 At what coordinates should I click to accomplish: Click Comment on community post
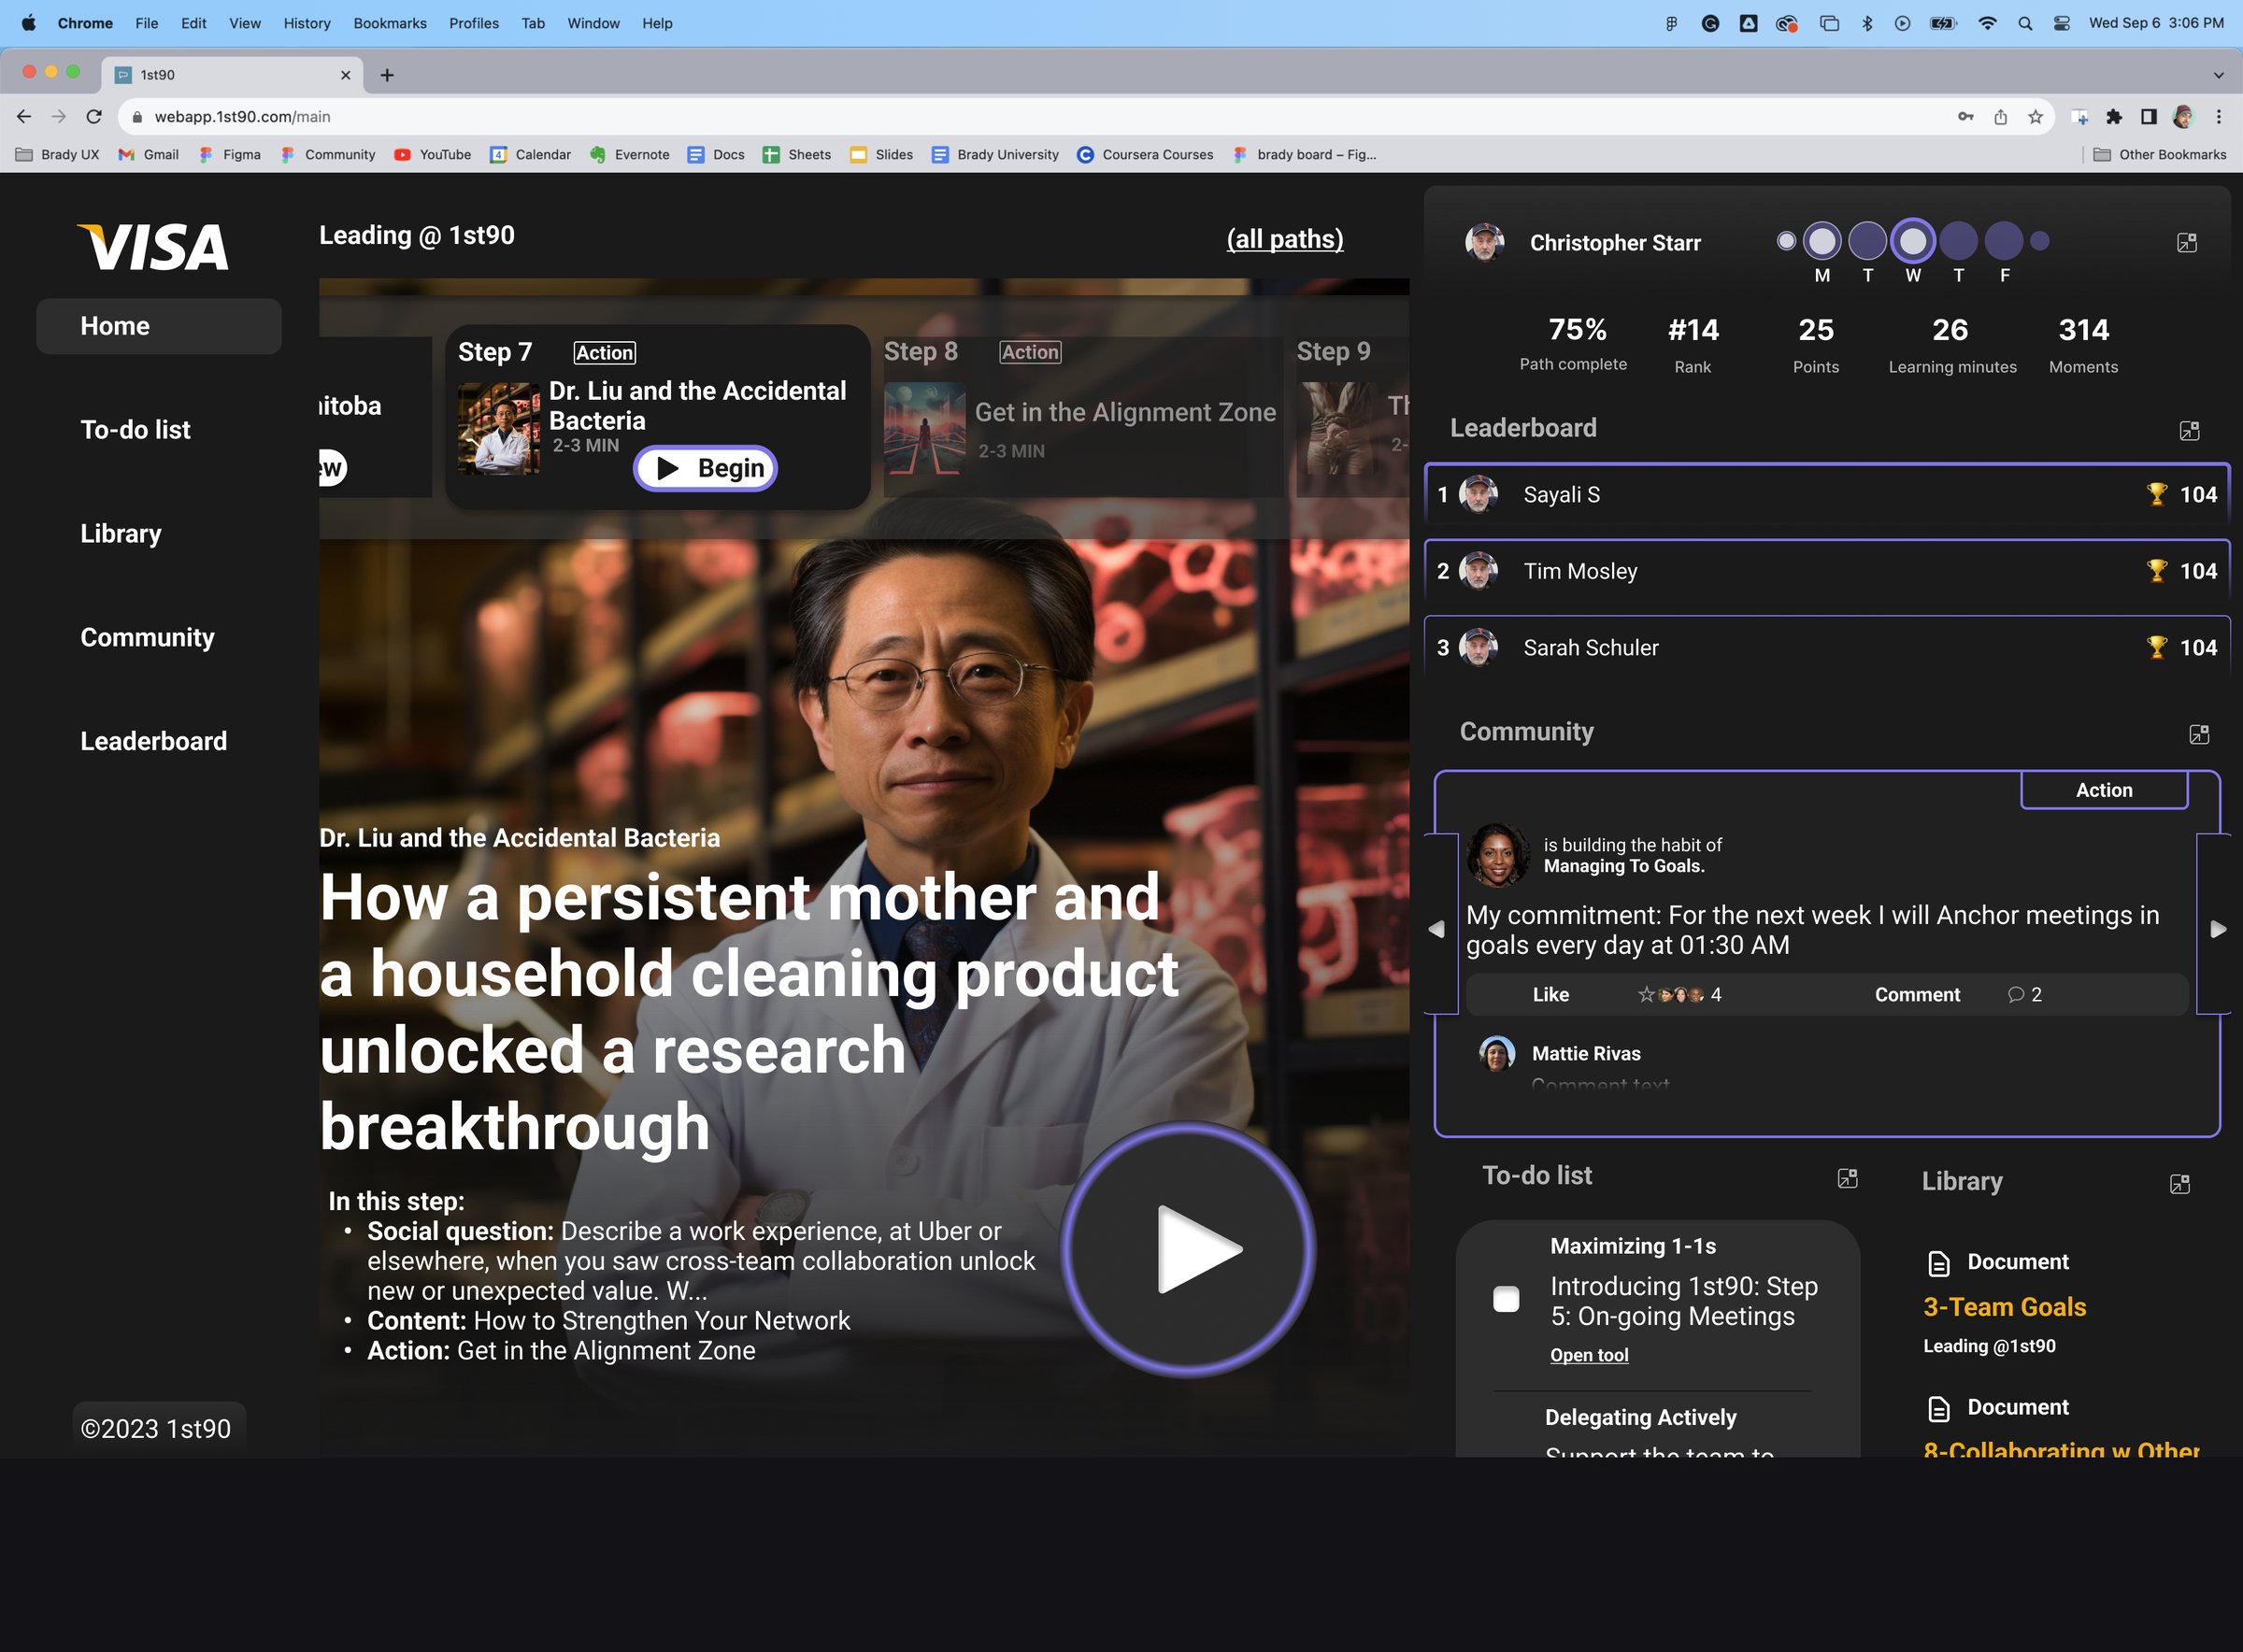1916,994
